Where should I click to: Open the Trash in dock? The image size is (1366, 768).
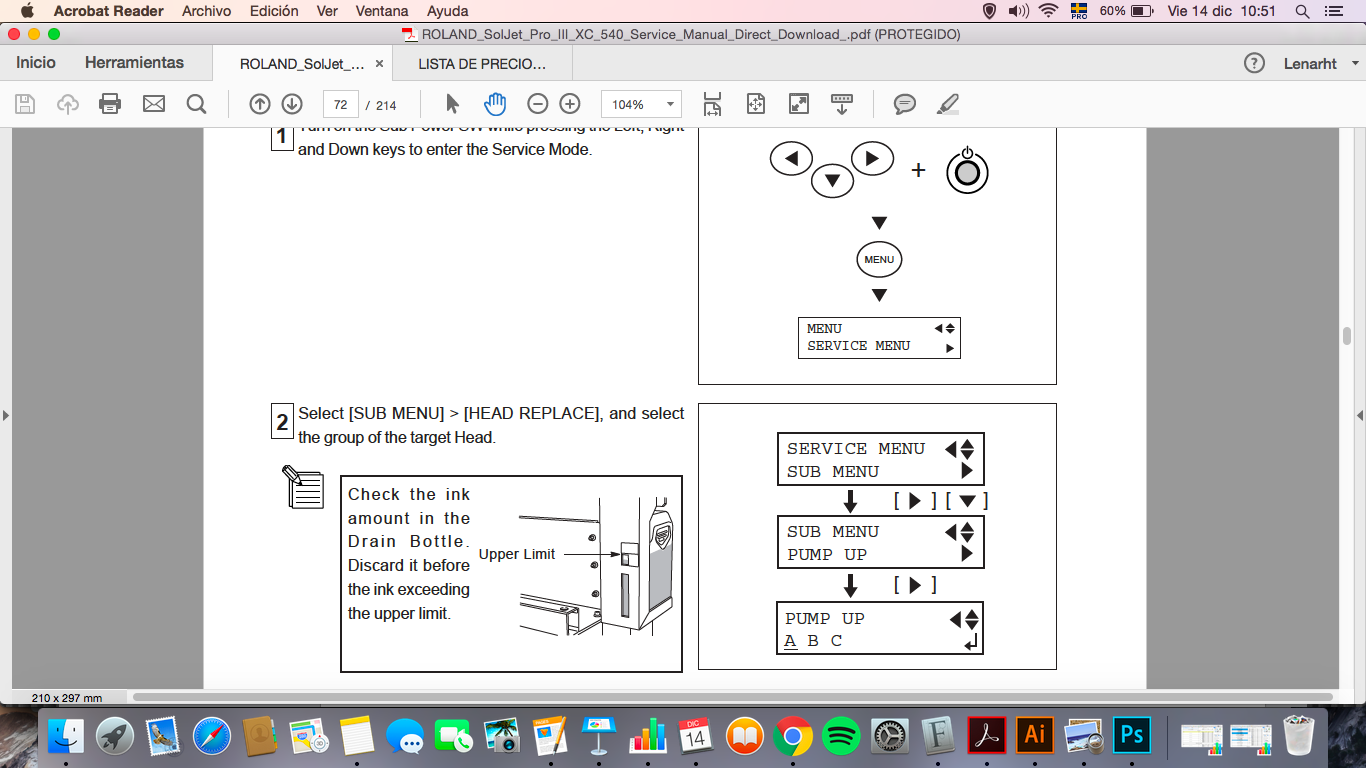coord(1299,737)
